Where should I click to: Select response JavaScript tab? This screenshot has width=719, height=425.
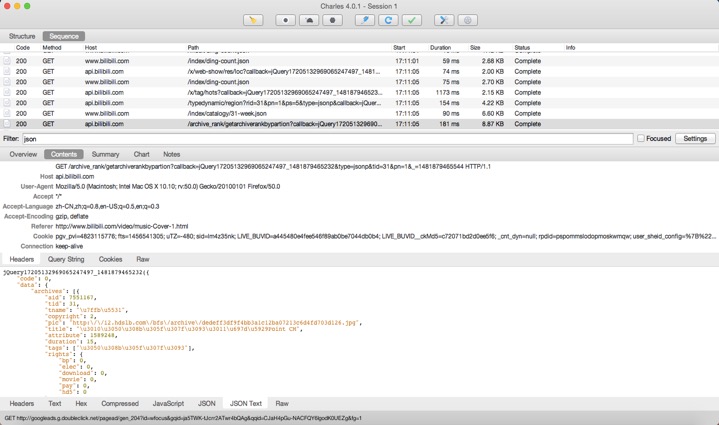pos(168,403)
